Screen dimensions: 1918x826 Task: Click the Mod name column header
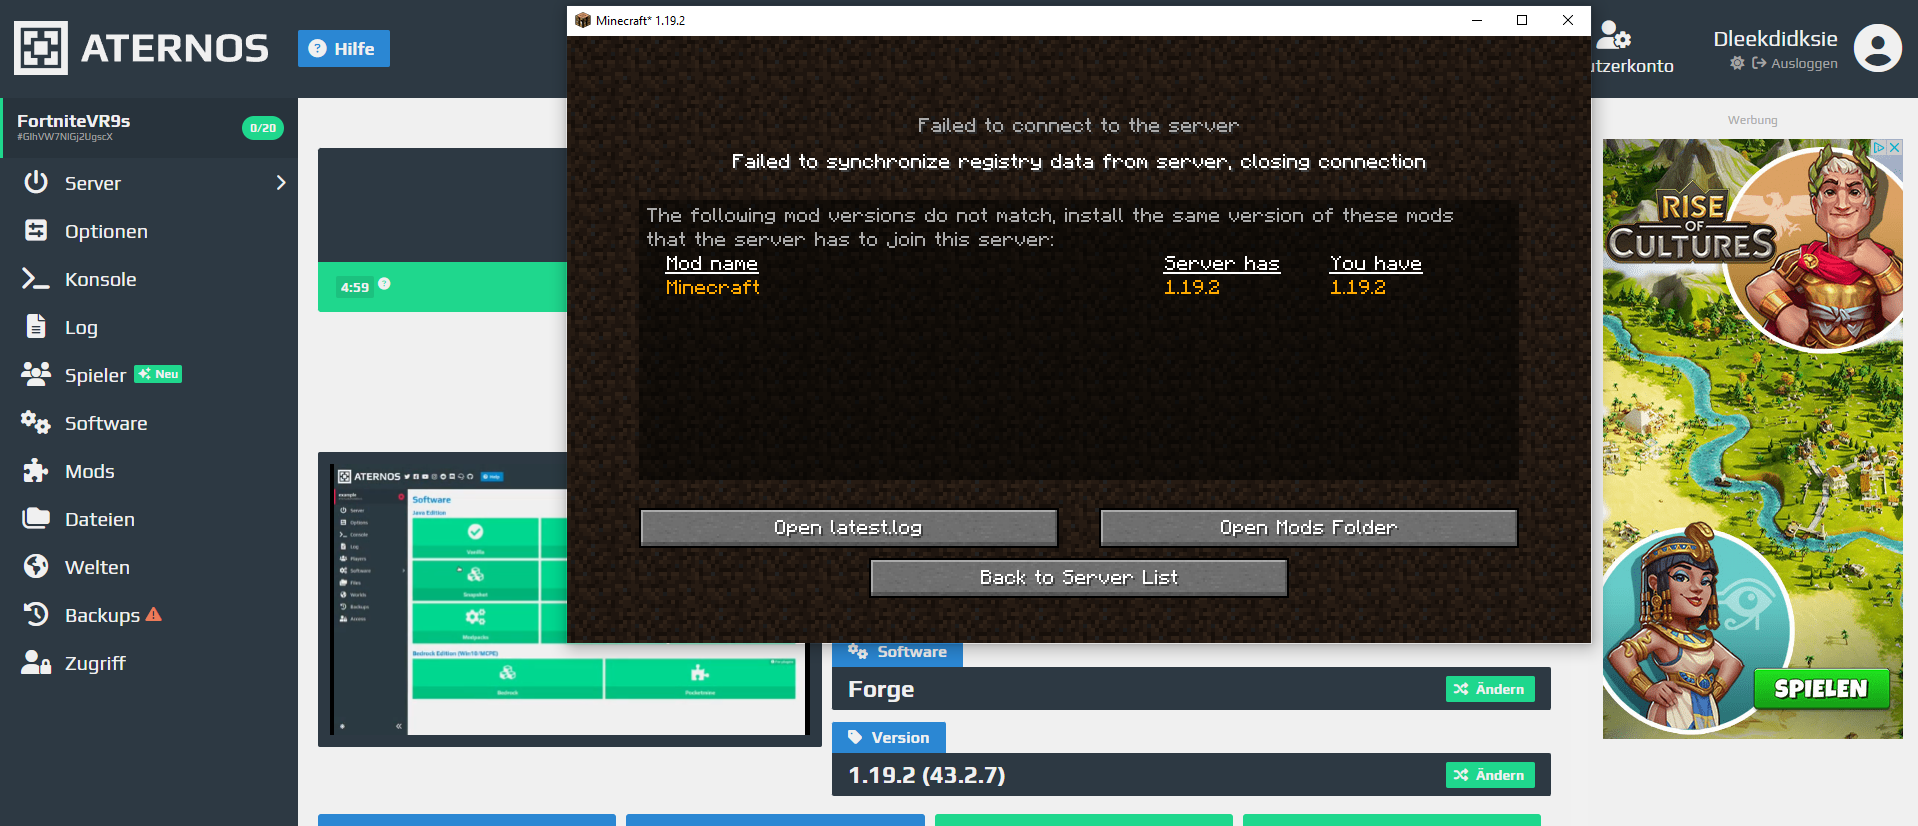click(x=712, y=264)
